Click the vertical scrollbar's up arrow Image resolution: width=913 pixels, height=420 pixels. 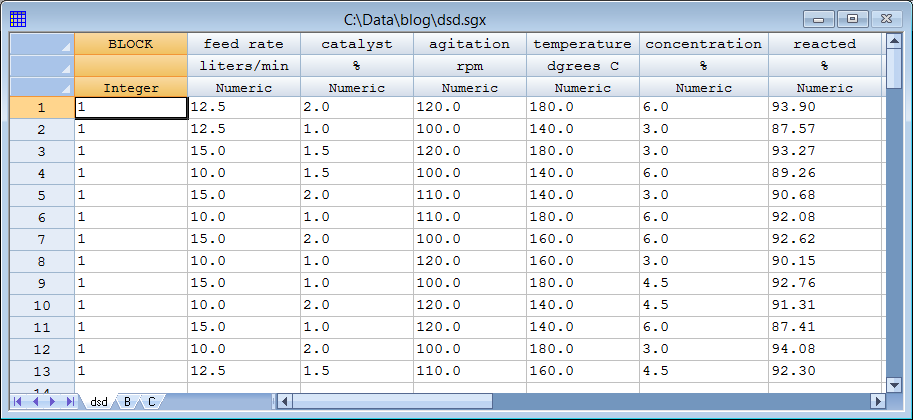[x=894, y=42]
